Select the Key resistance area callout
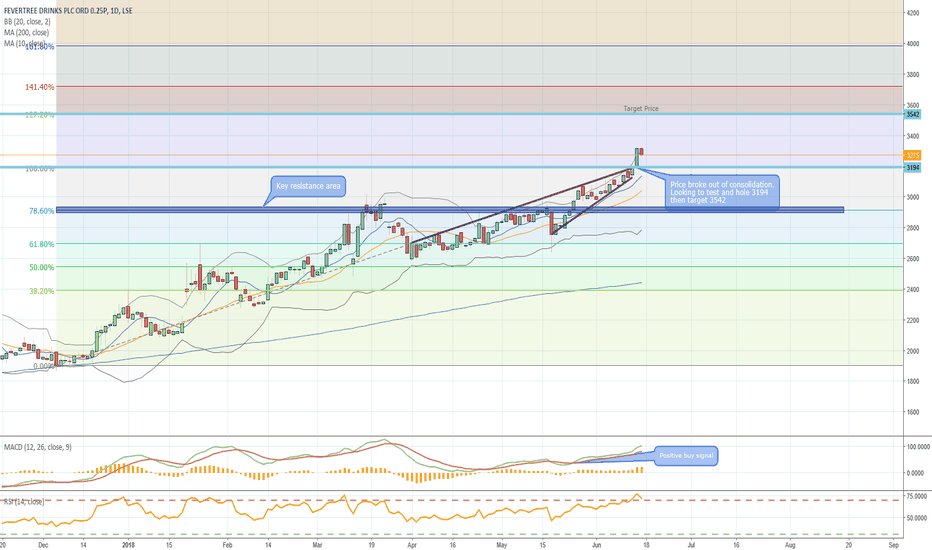This screenshot has height=550, width=932. coord(308,186)
